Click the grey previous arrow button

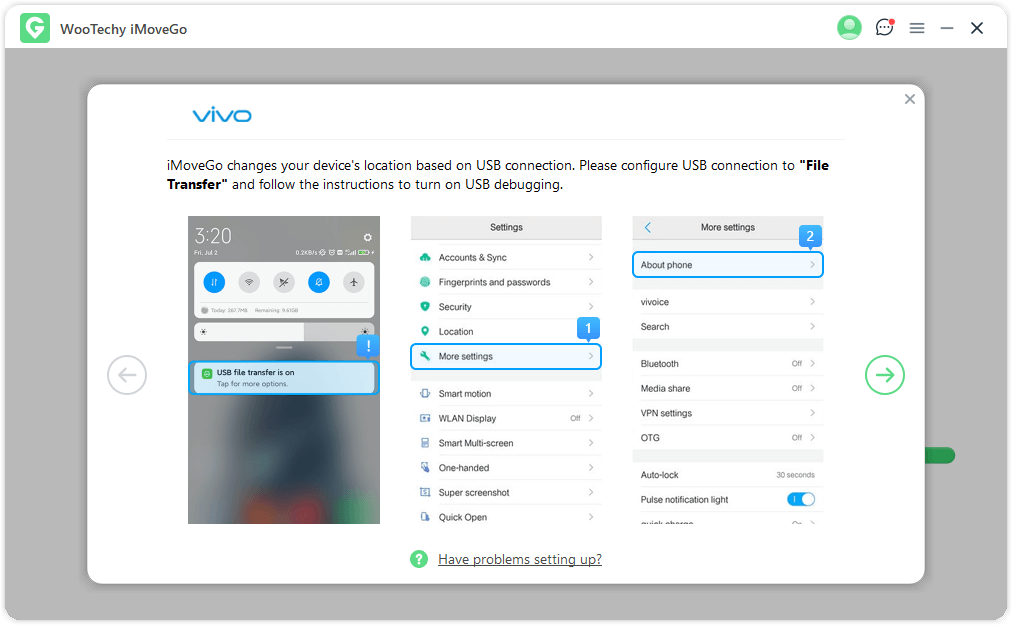(127, 375)
